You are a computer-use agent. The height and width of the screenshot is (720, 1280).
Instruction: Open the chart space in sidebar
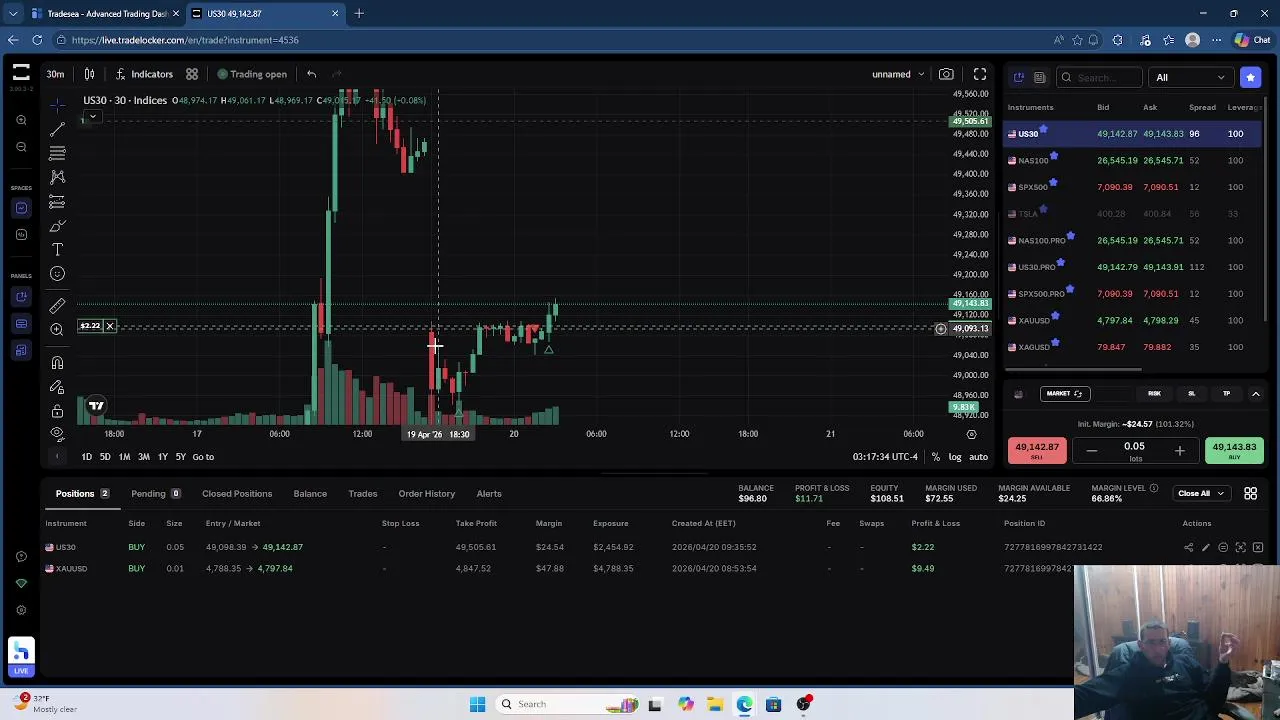pyautogui.click(x=21, y=208)
